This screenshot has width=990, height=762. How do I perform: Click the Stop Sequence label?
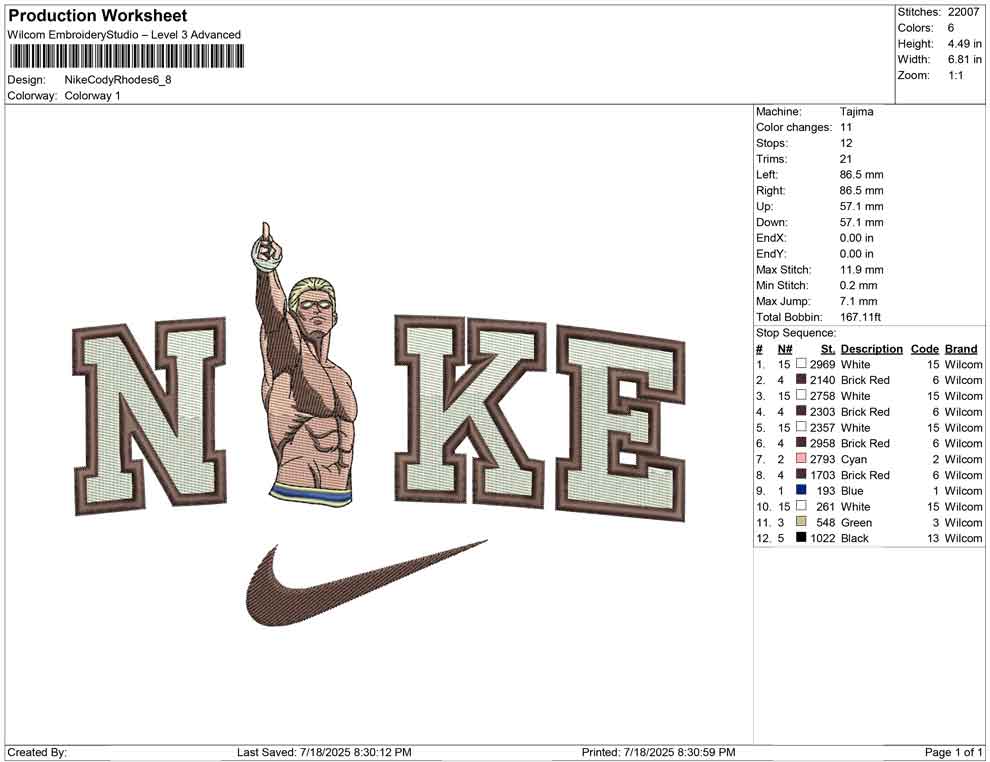coord(796,333)
